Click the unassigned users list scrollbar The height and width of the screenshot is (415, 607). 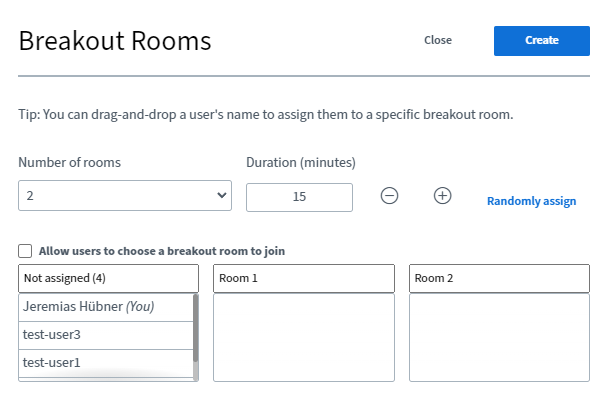(x=195, y=330)
